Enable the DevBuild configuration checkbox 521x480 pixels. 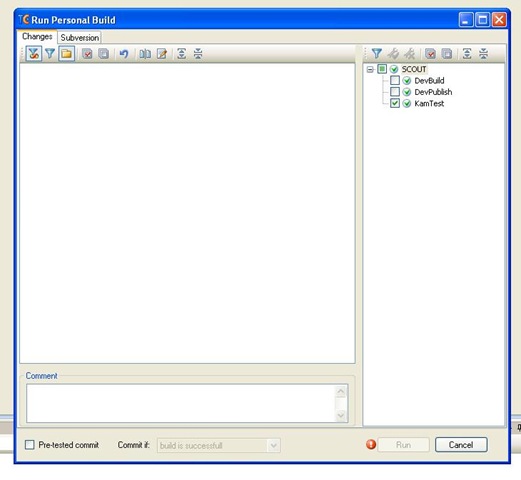coord(395,80)
